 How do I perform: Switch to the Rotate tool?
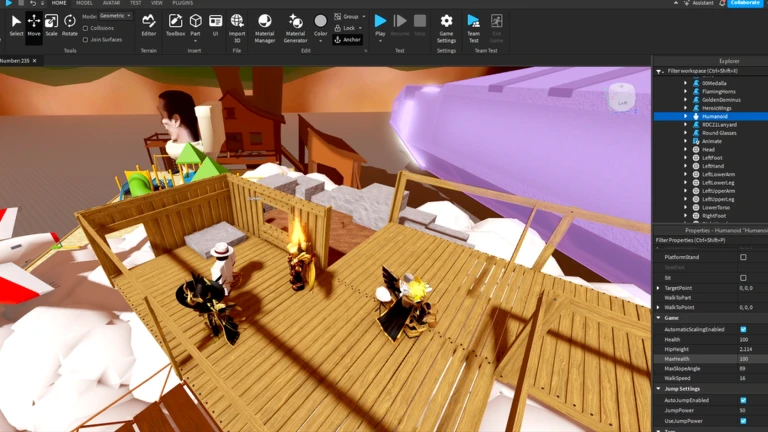70,25
